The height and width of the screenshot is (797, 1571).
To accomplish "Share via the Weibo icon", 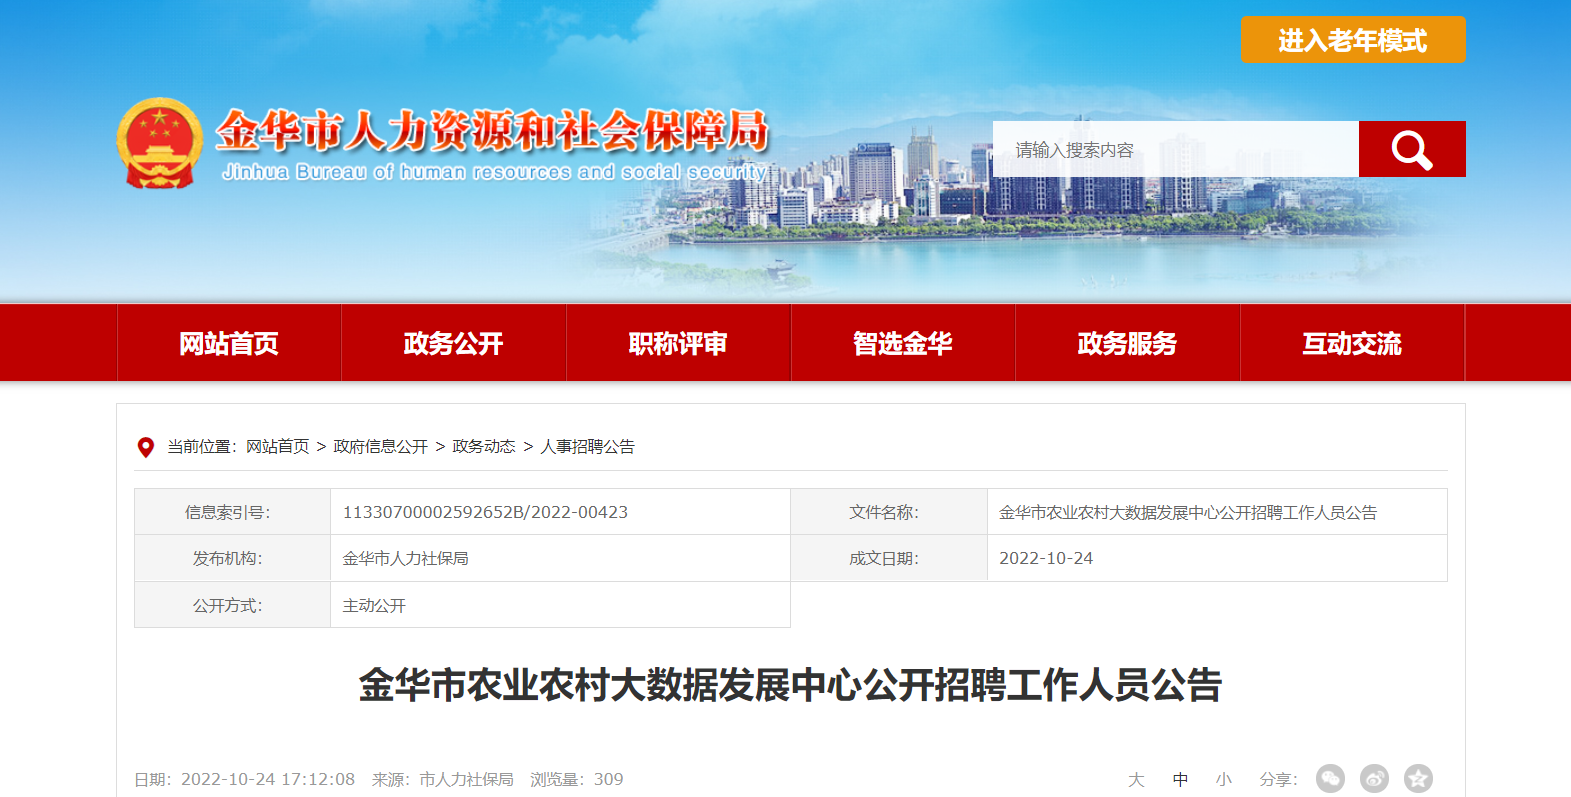I will point(1374,778).
